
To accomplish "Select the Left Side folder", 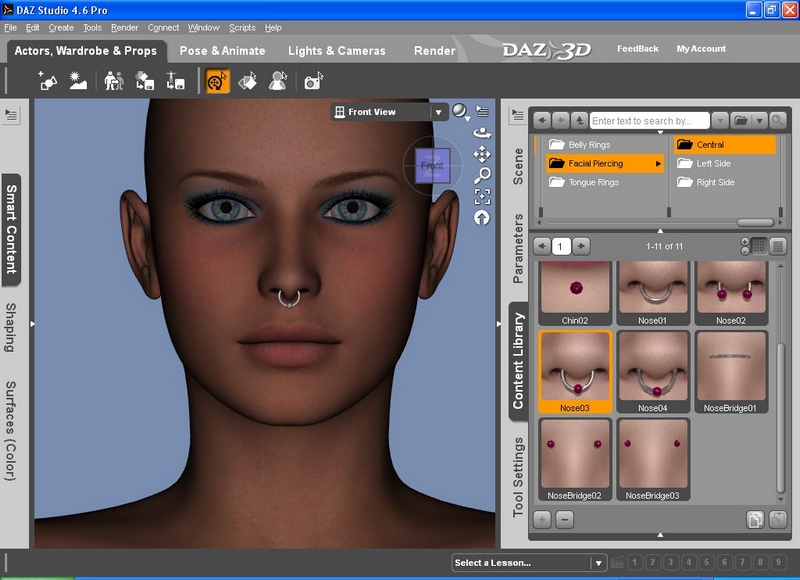I will click(x=724, y=164).
